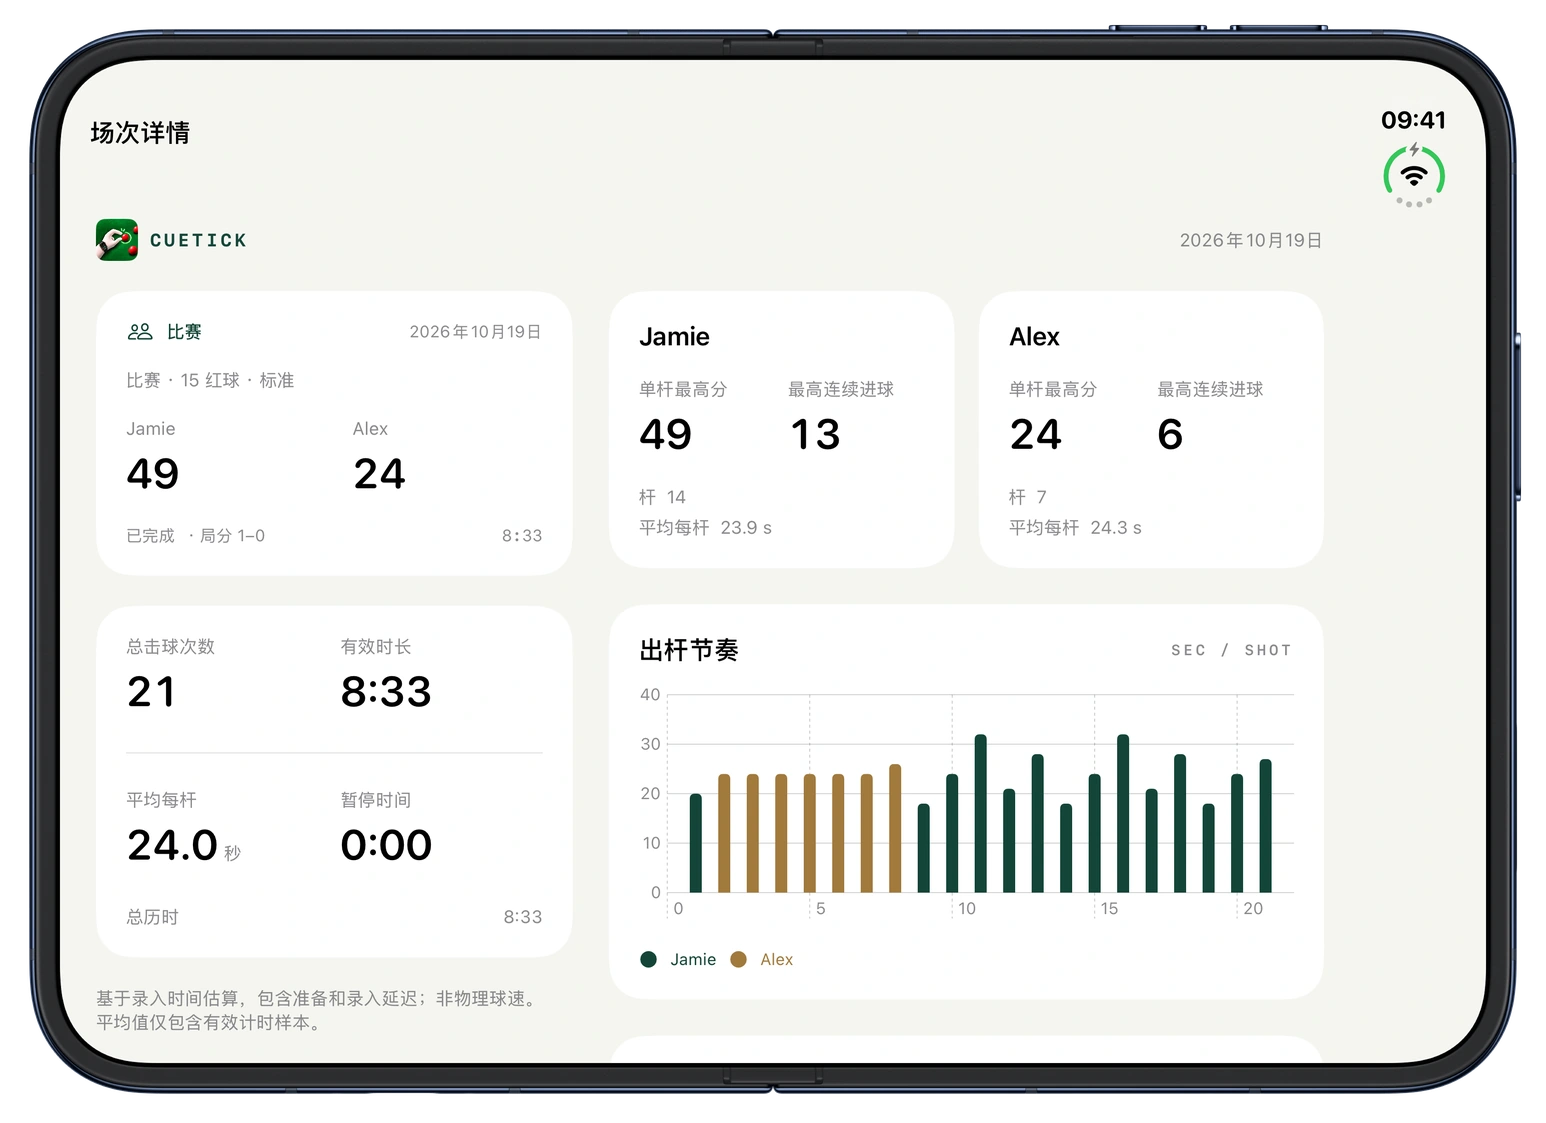The image size is (1546, 1123).
Task: Tap the 平均每杆 value 24.0 秒
Action: 184,846
